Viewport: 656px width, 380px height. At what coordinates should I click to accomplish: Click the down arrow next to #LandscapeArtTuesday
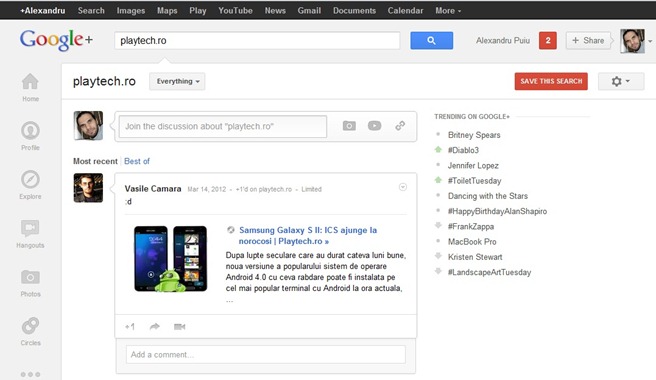[x=438, y=271]
